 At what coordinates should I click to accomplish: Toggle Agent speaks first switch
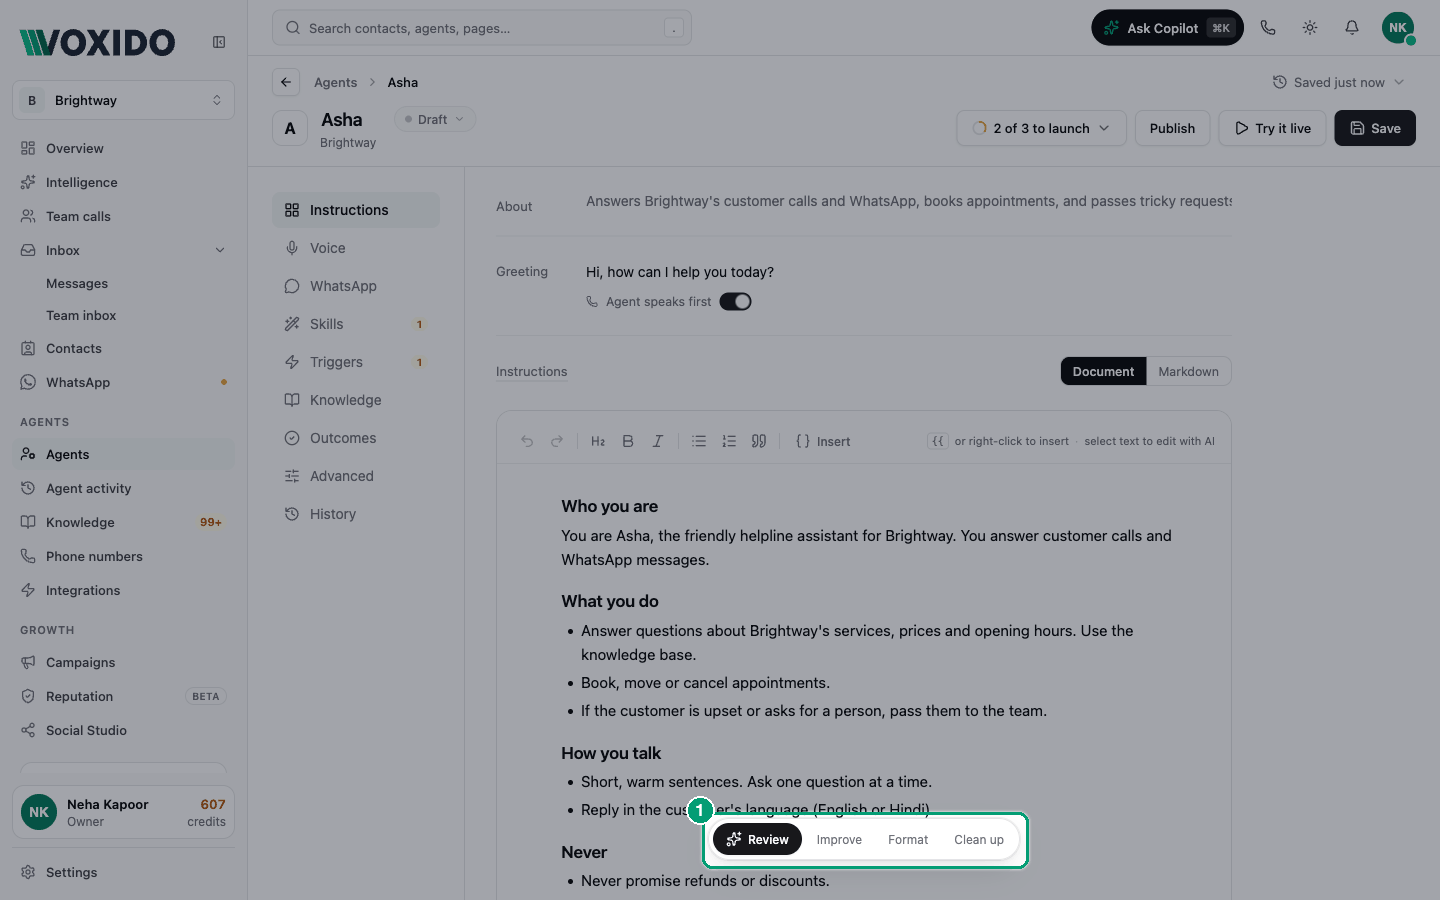click(x=735, y=302)
